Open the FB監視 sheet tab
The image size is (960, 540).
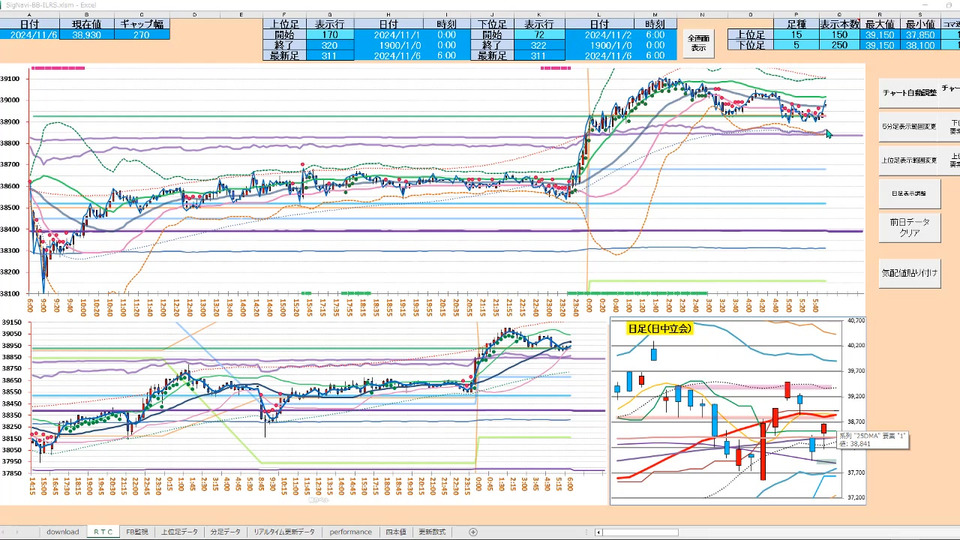[x=135, y=532]
